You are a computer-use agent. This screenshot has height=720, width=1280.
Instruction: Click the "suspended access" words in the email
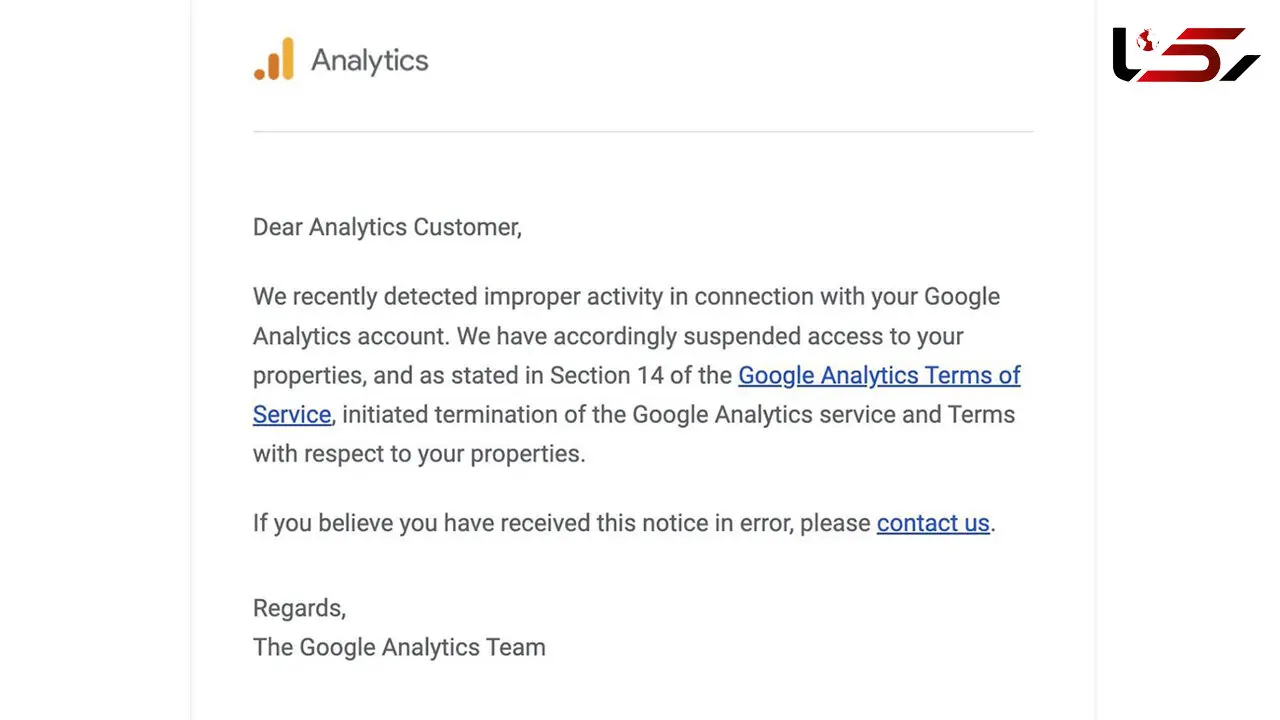[769, 336]
